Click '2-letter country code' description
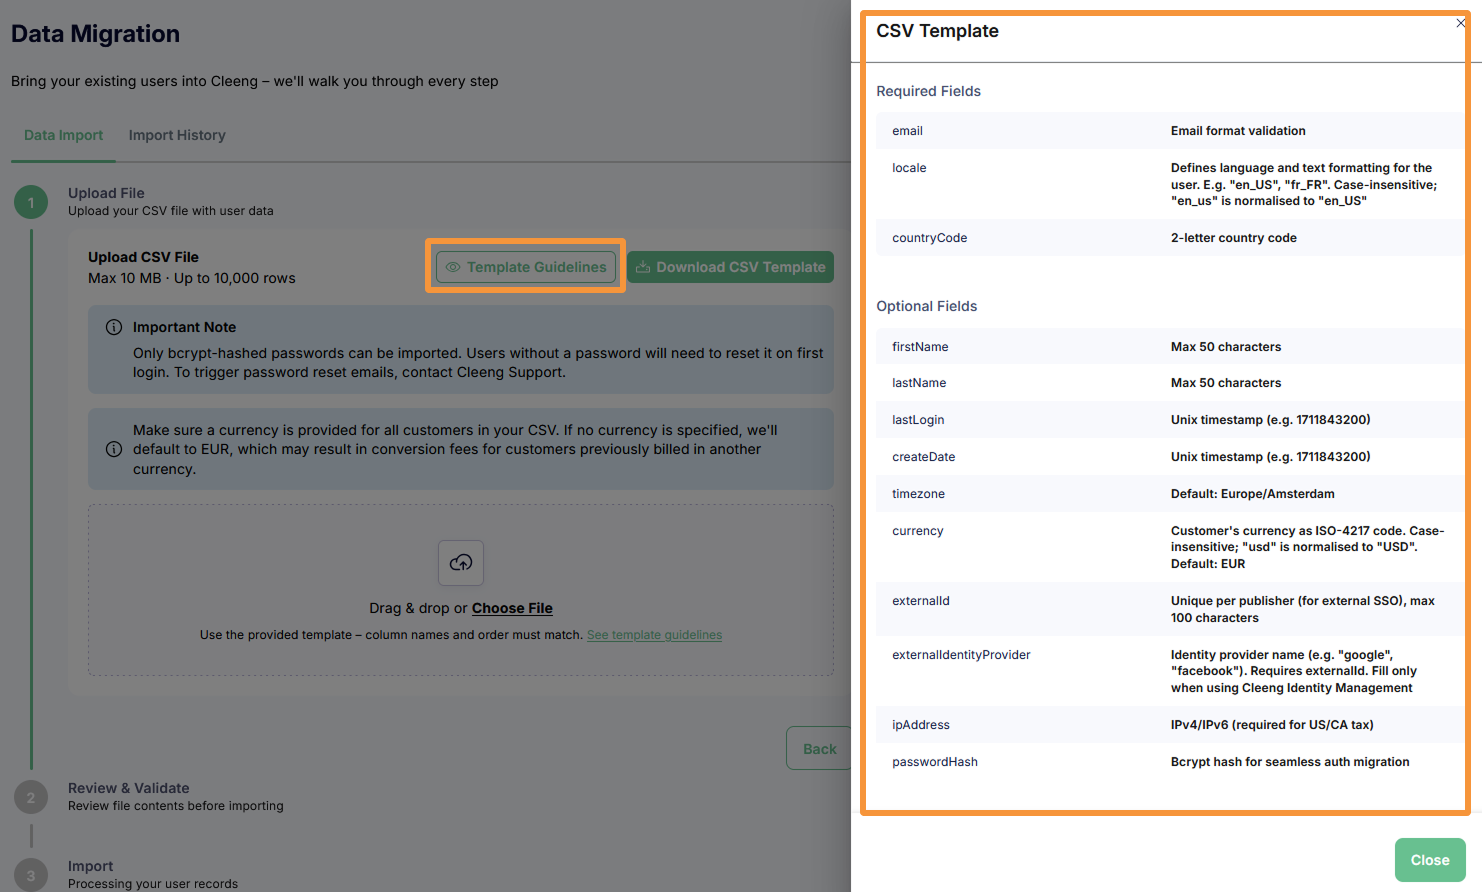1482x892 pixels. (1234, 238)
